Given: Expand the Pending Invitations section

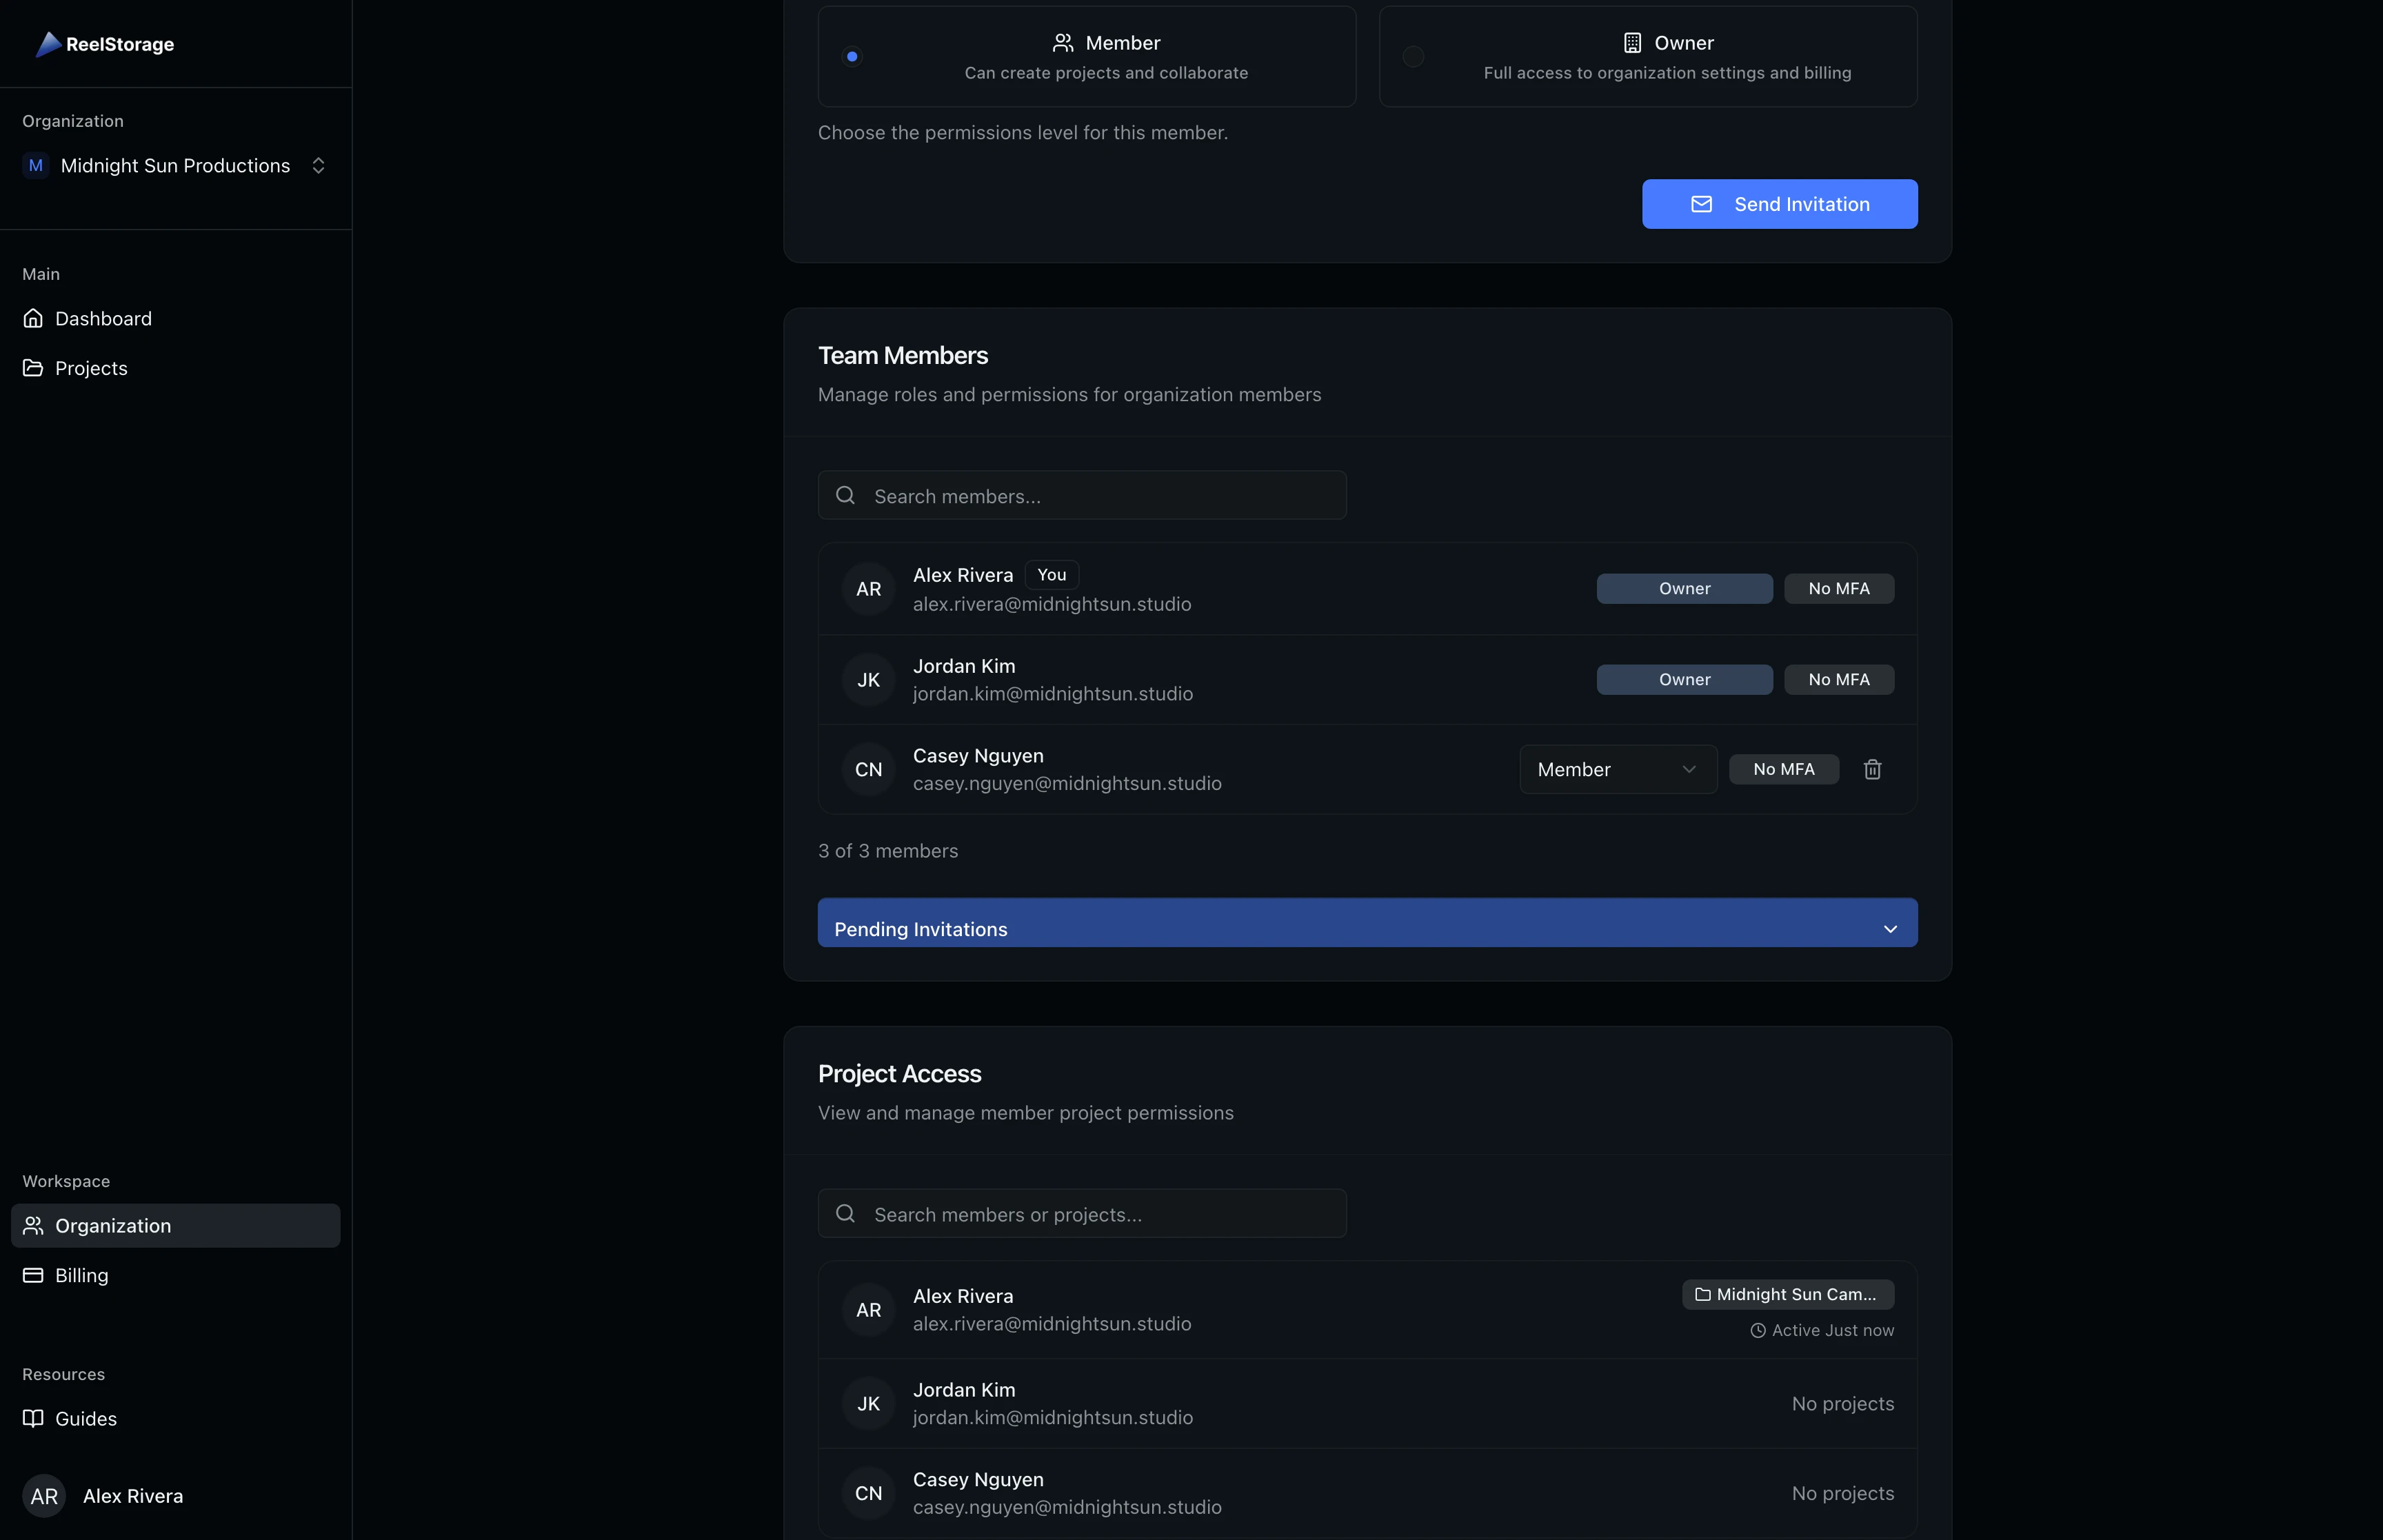Looking at the screenshot, I should [1366, 922].
